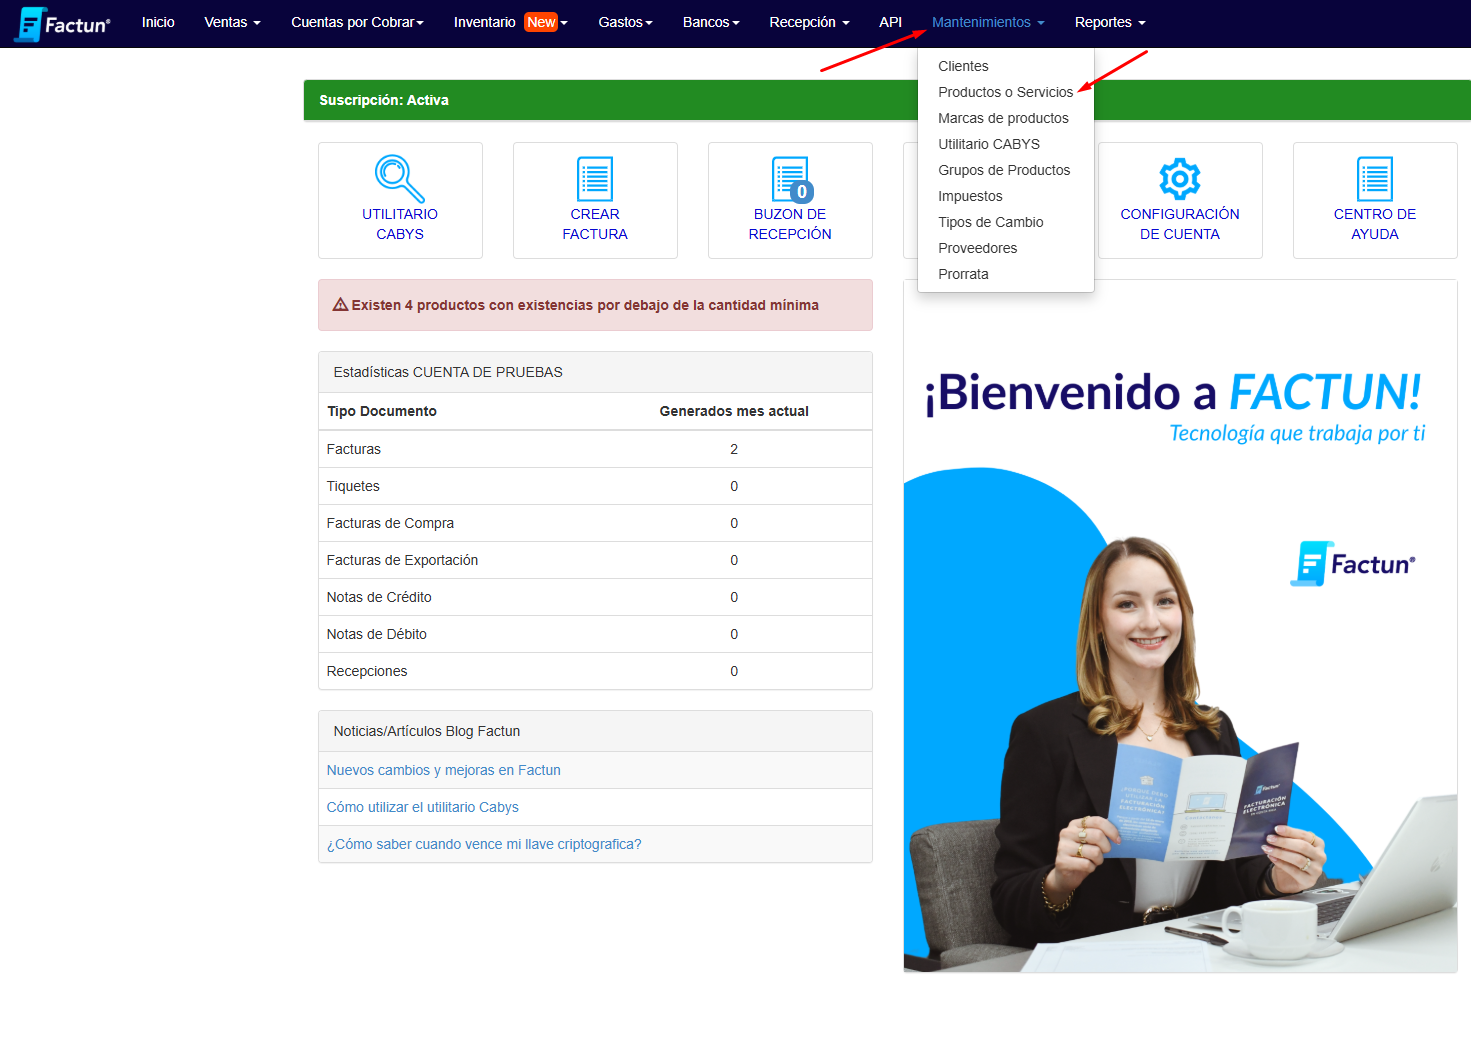The image size is (1471, 1046).
Task: Expand the Gastos dropdown menu
Action: [x=625, y=22]
